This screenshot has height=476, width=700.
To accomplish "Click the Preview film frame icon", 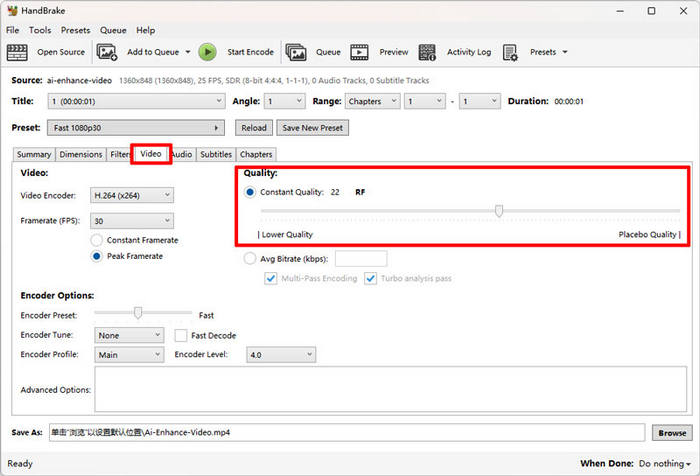I will coord(359,52).
